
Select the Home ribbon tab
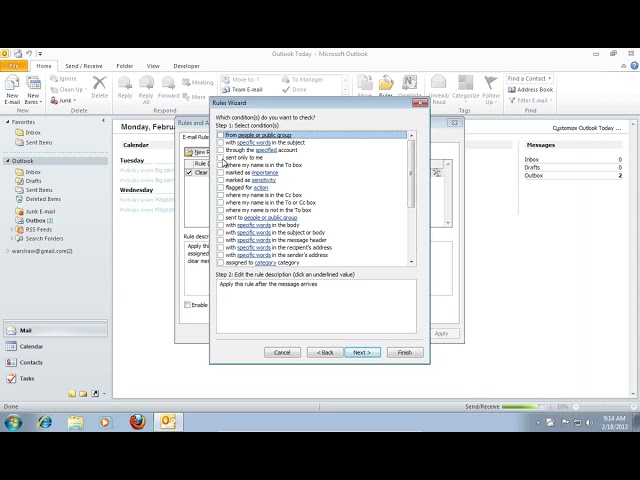tap(44, 66)
